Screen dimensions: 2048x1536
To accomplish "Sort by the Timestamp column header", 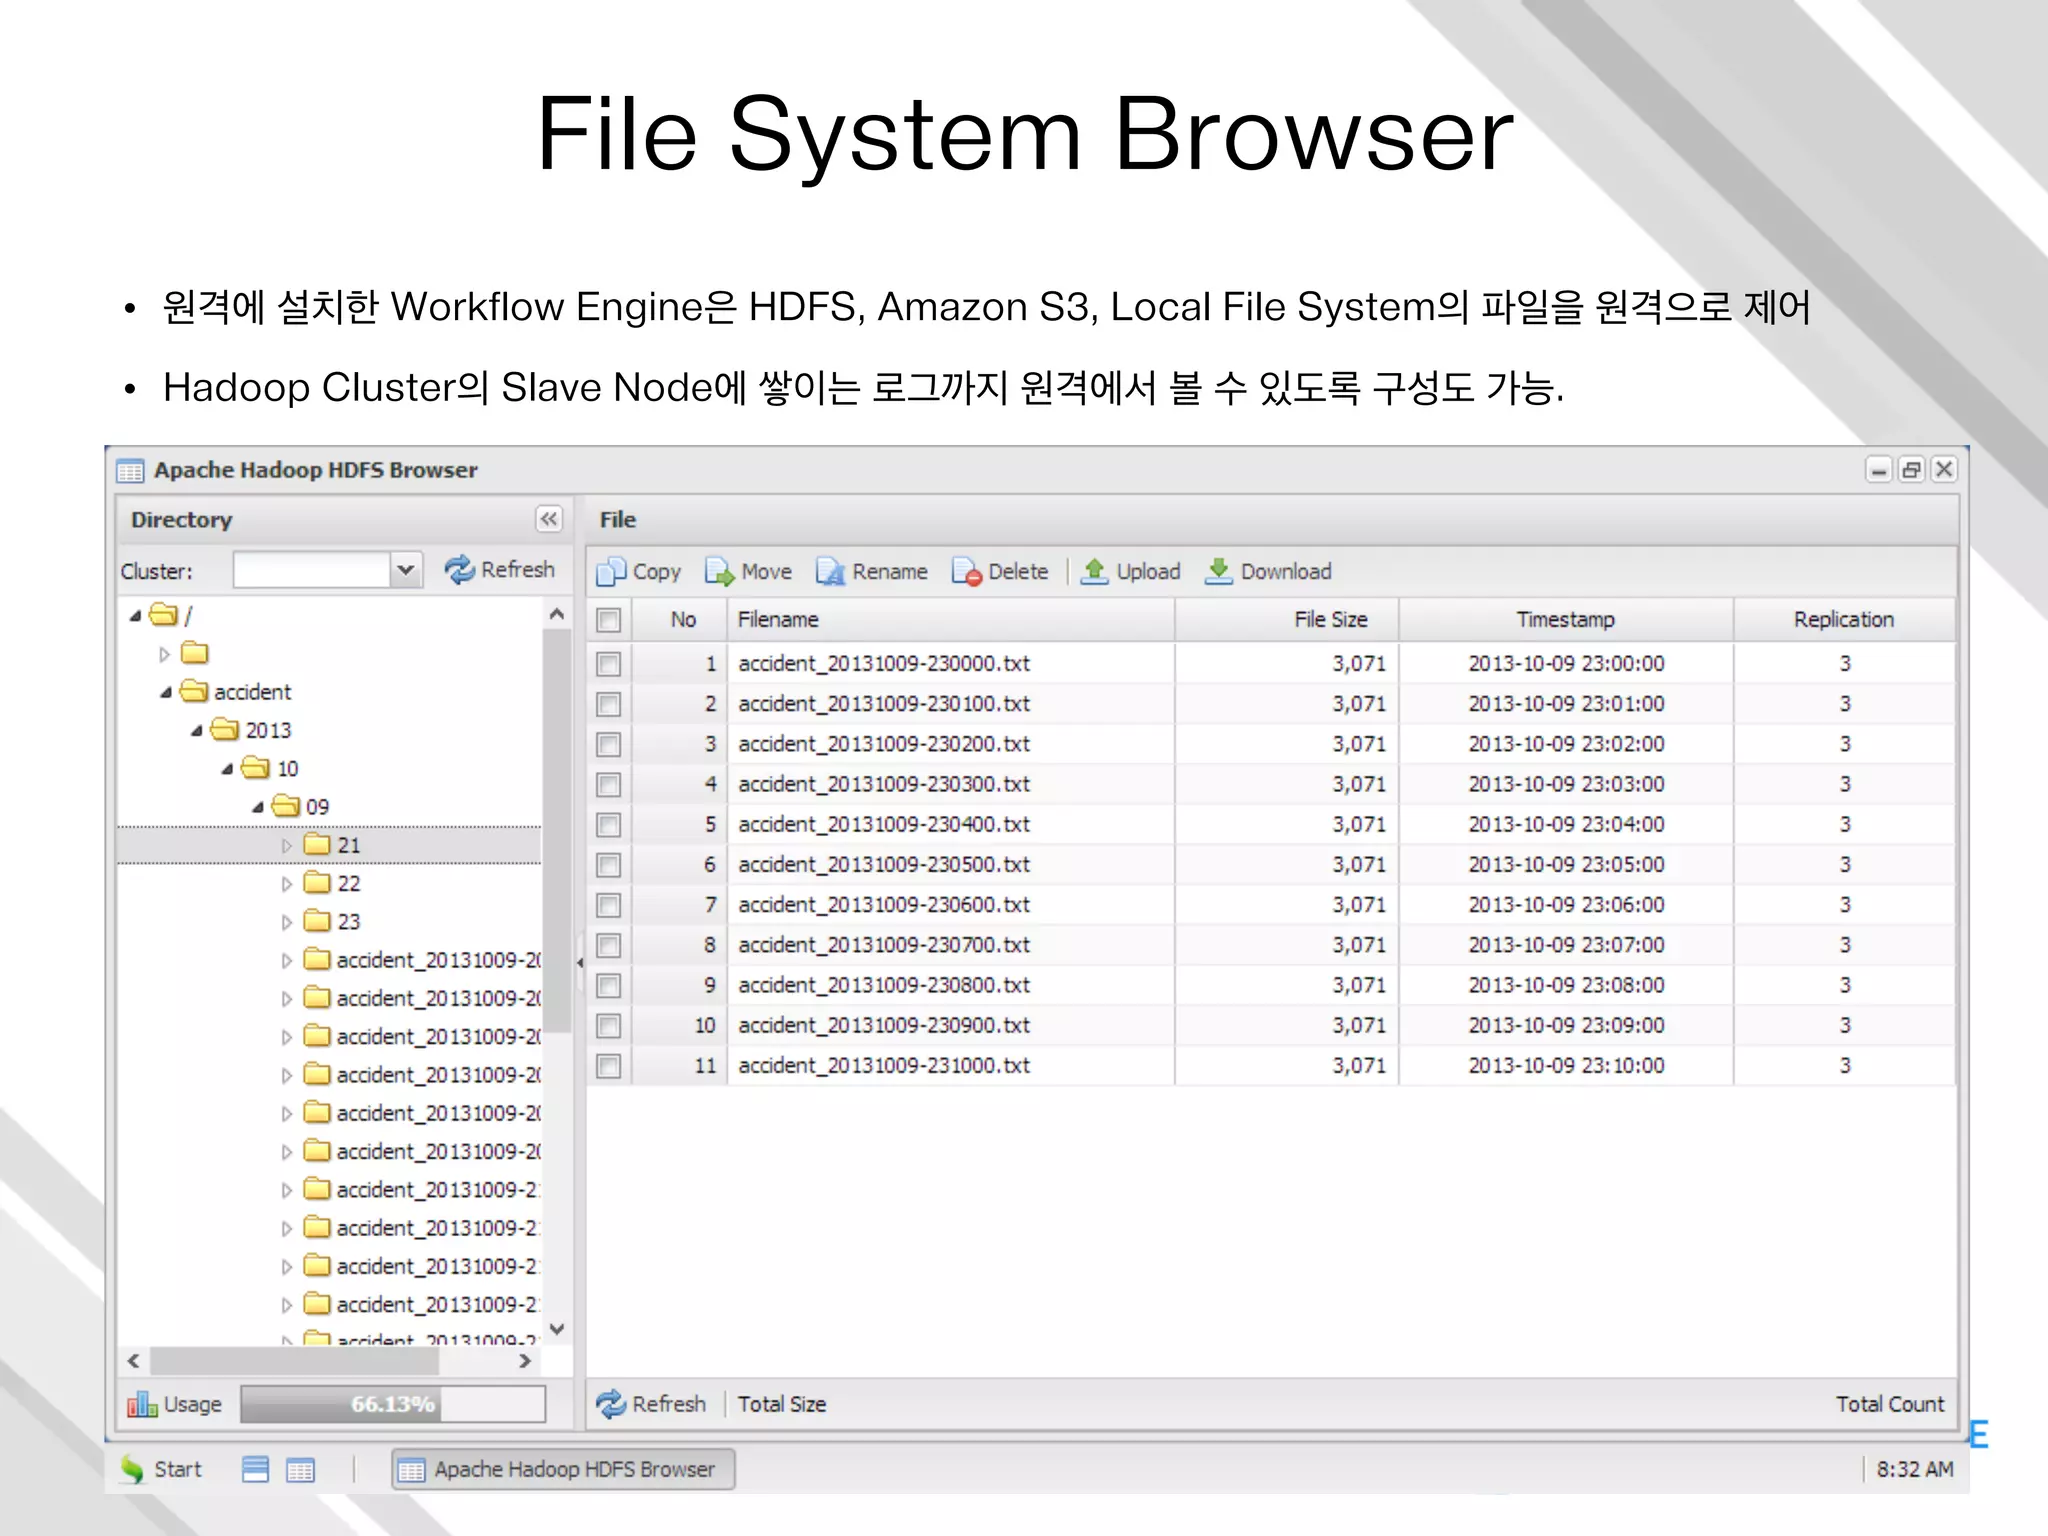I will pyautogui.click(x=1566, y=619).
